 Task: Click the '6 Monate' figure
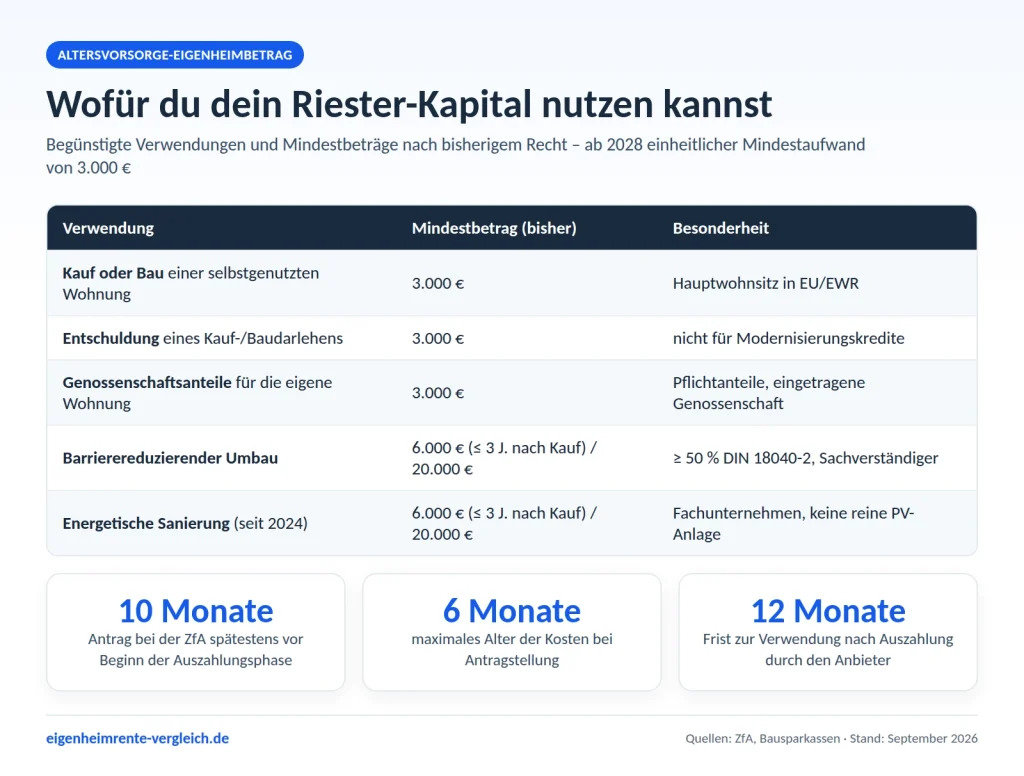512,611
